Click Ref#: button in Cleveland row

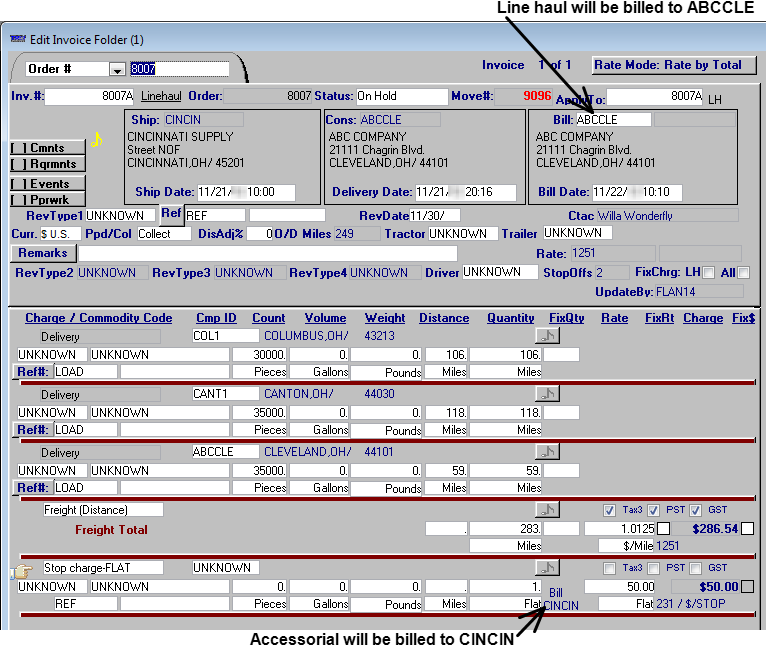click(x=33, y=488)
